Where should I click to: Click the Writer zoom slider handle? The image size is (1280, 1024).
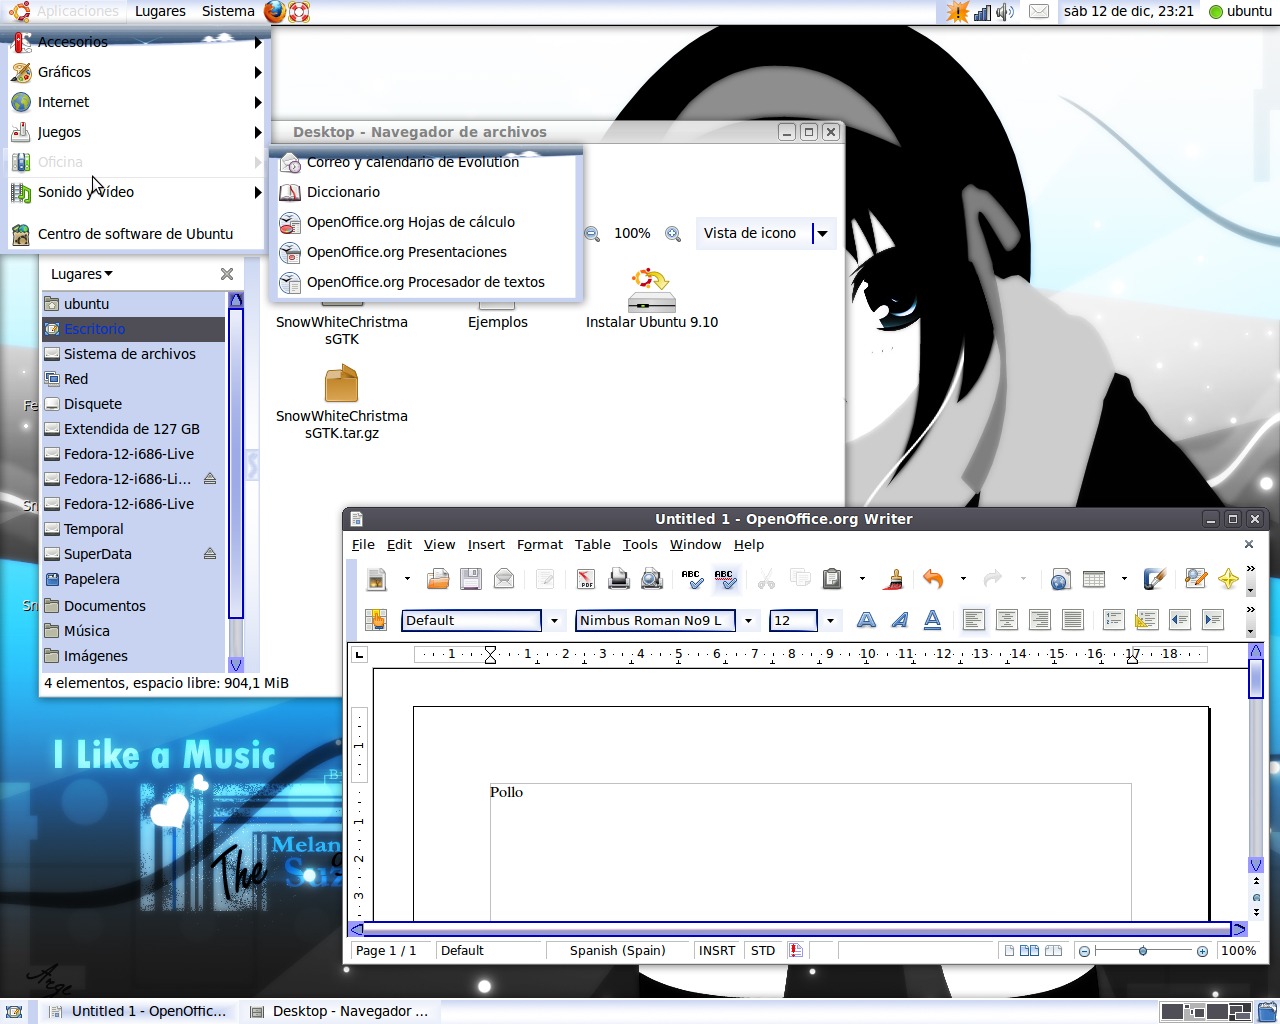1143,951
